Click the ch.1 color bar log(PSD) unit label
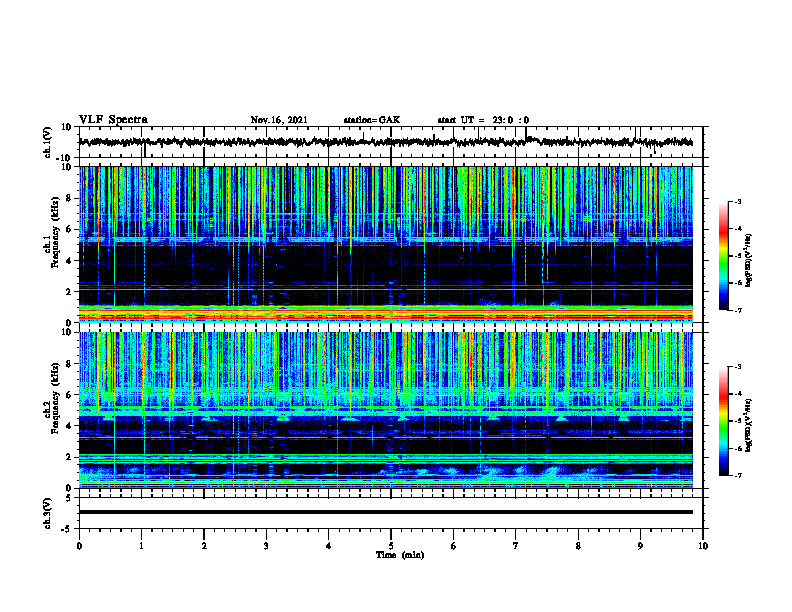Viewport: 792px width, 612px height. [x=749, y=261]
